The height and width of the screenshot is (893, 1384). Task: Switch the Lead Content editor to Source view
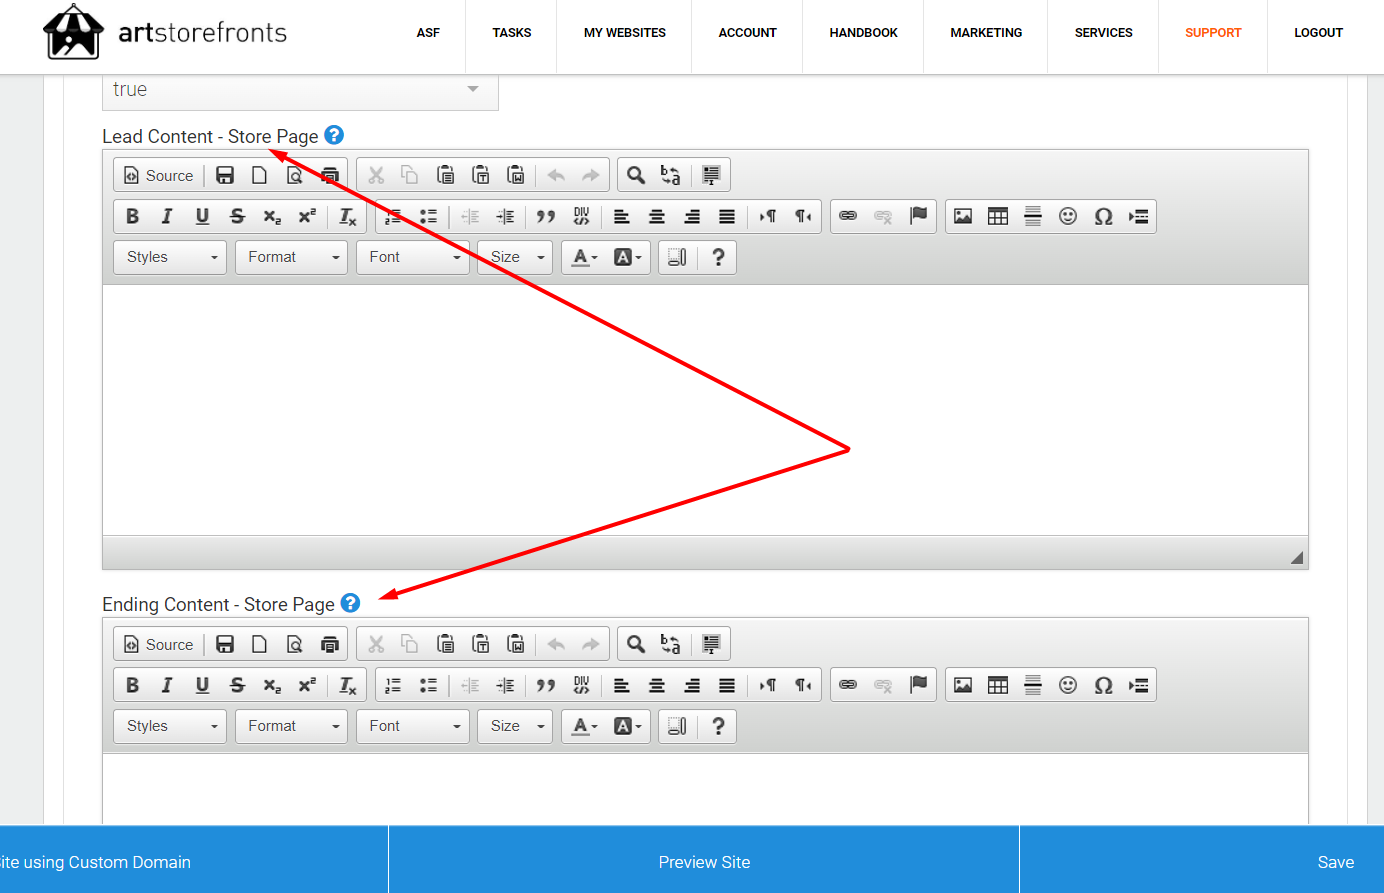point(158,174)
